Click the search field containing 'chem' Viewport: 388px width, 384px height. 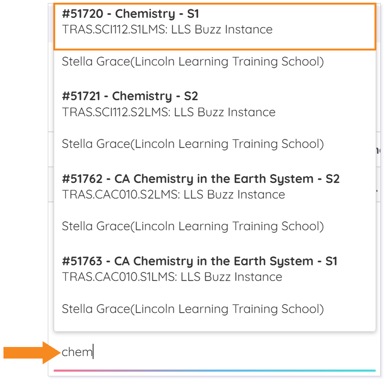pos(215,352)
